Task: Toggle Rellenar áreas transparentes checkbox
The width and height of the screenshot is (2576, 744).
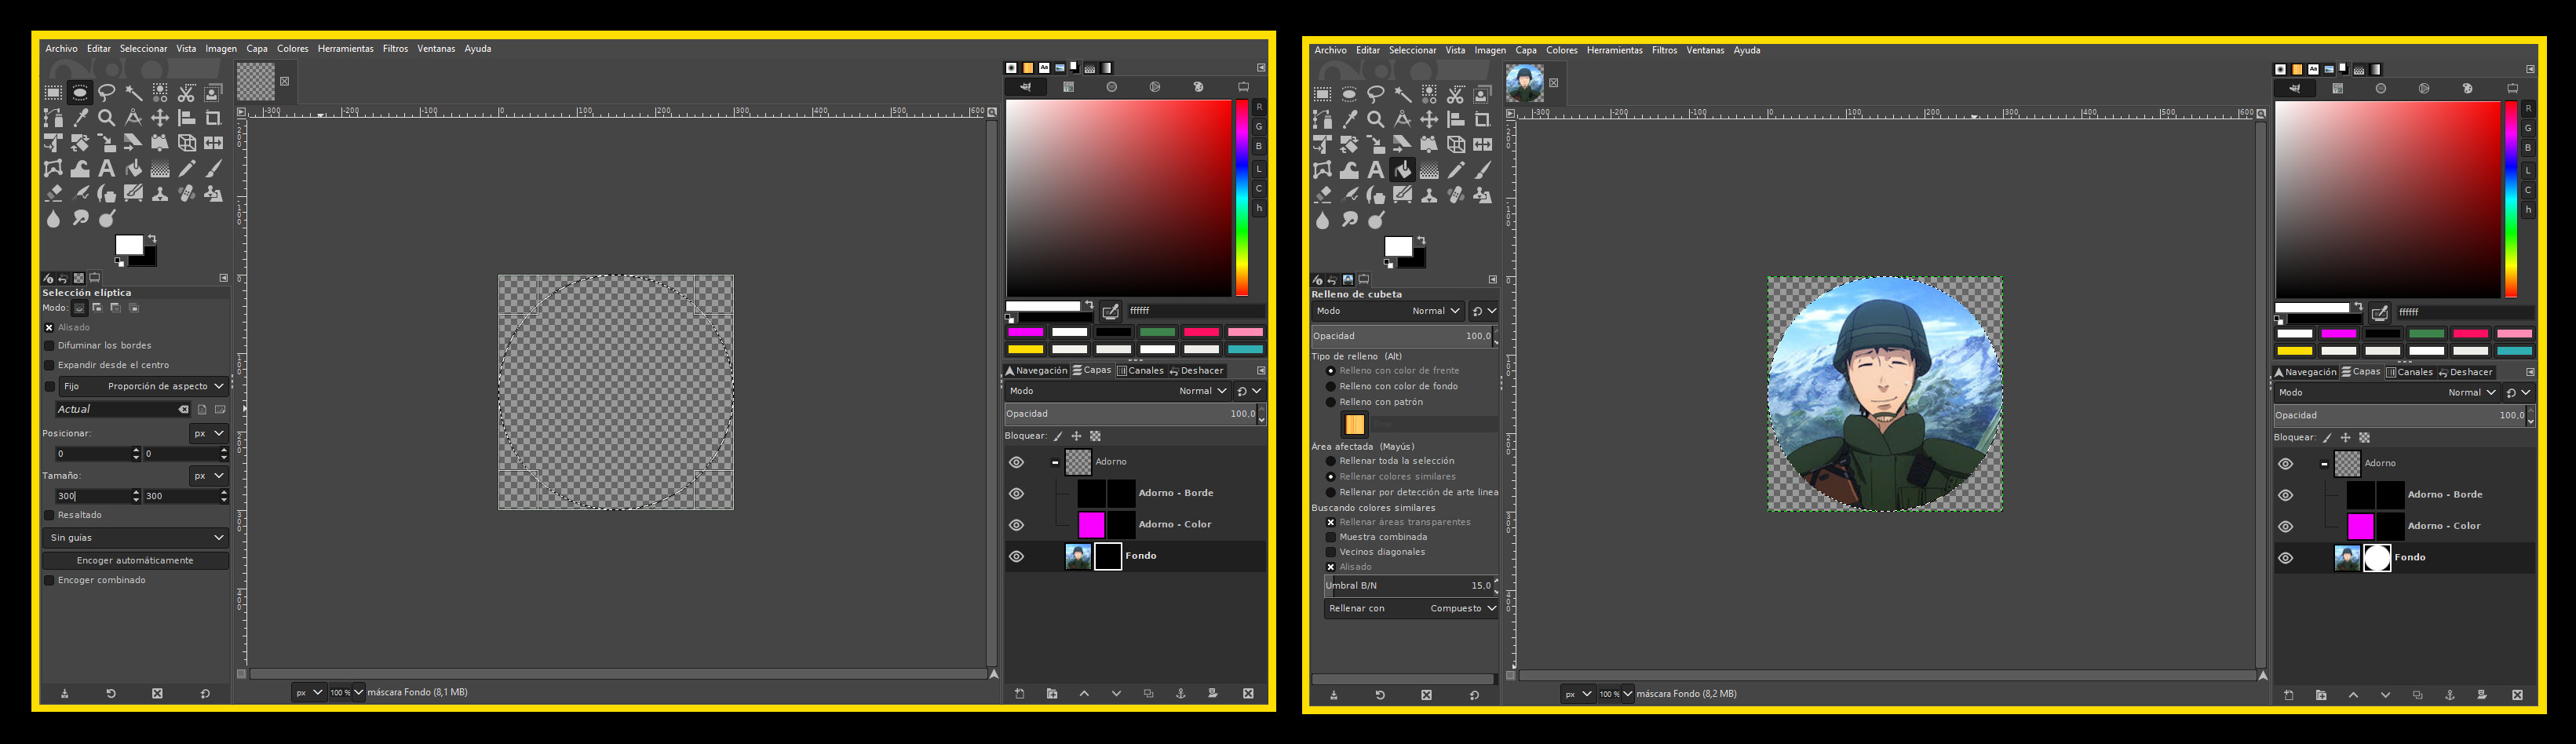Action: click(1331, 522)
